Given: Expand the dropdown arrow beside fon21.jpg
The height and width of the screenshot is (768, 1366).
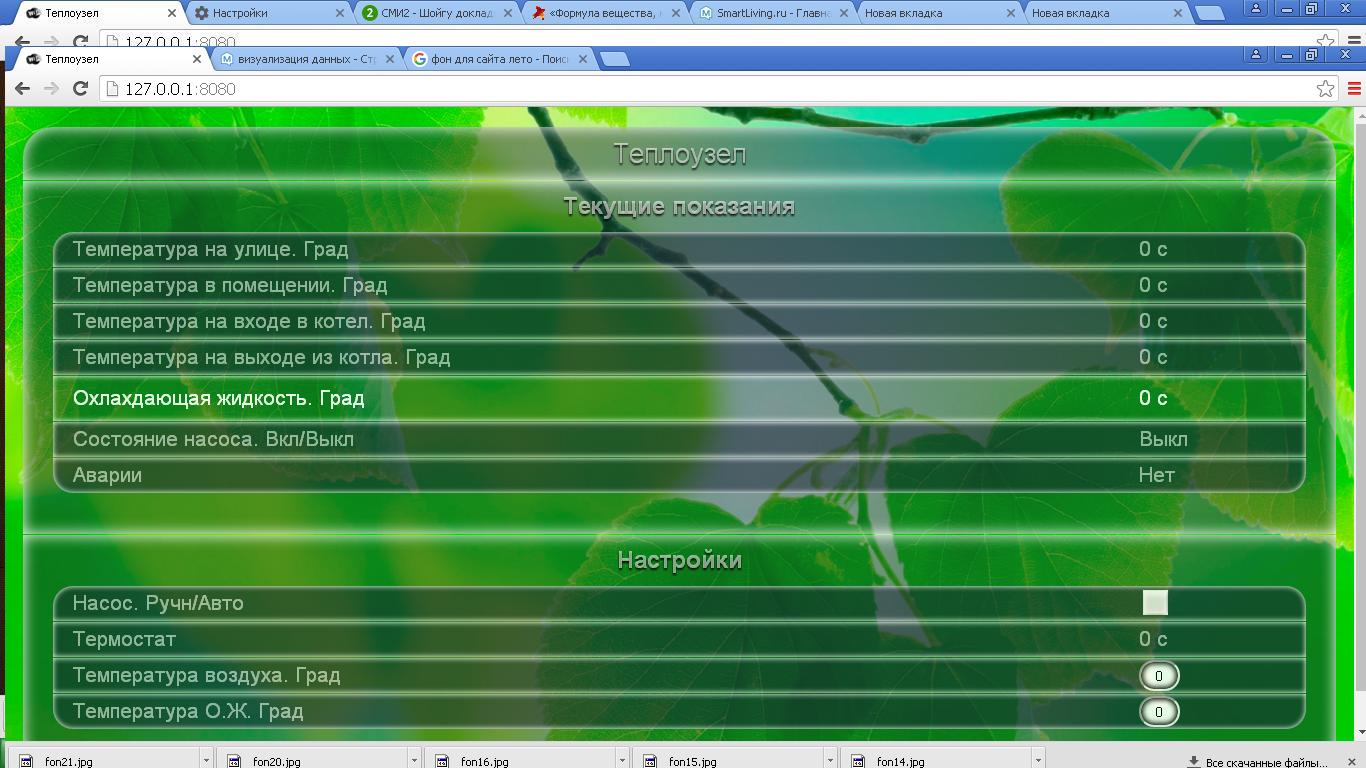Looking at the screenshot, I should click(206, 761).
